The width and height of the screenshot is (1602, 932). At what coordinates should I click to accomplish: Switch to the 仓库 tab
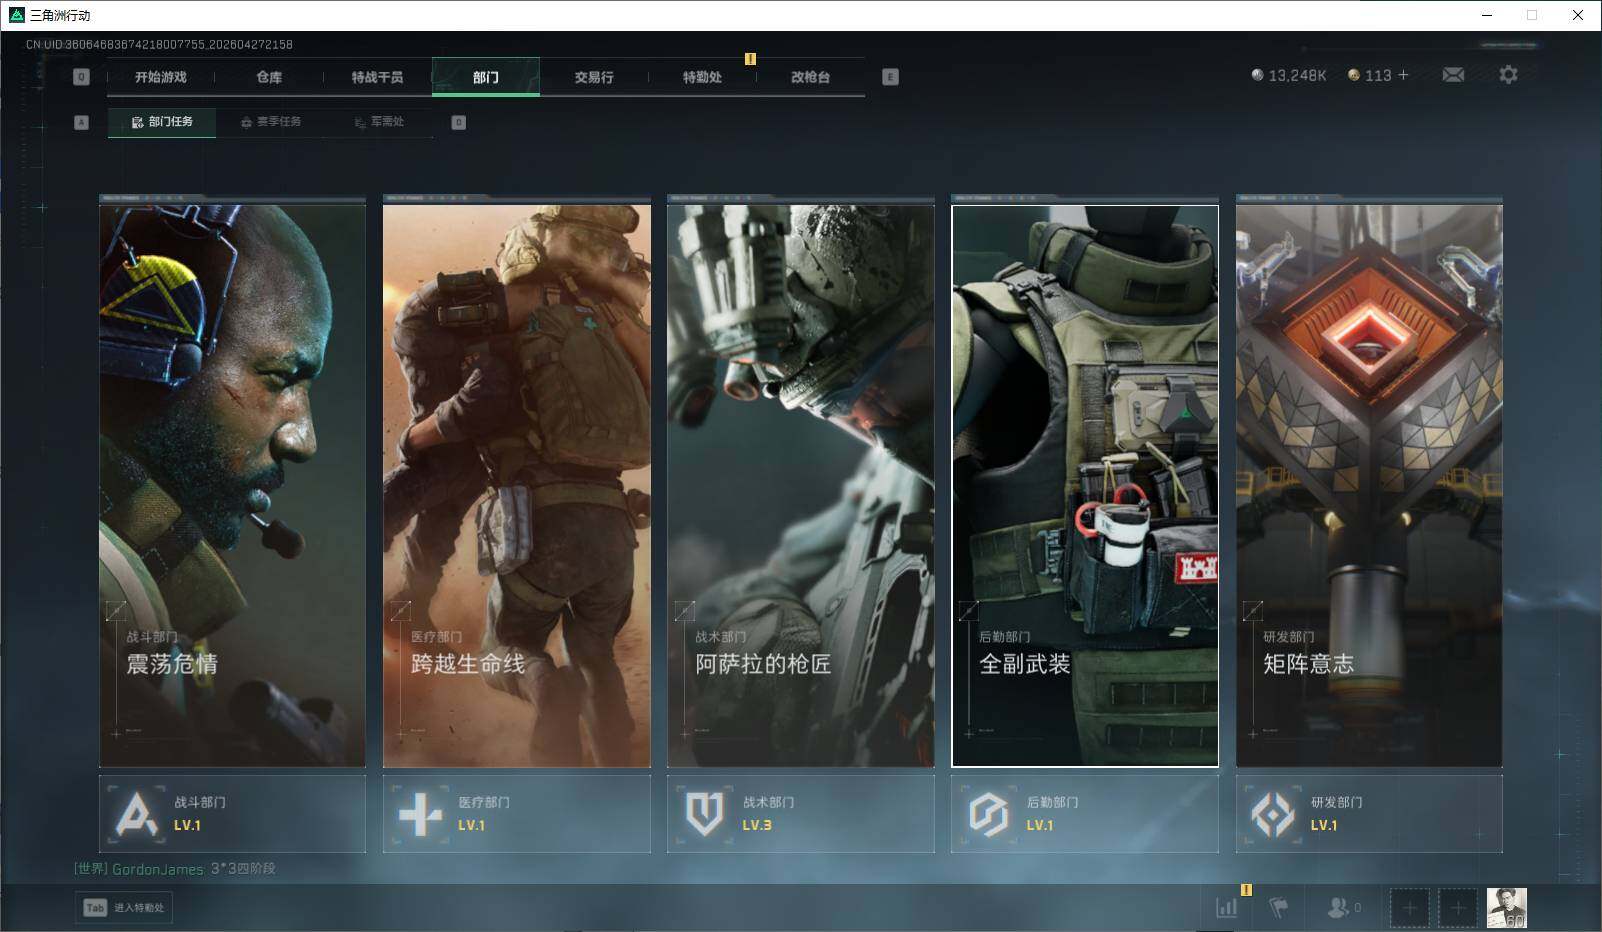coord(269,77)
